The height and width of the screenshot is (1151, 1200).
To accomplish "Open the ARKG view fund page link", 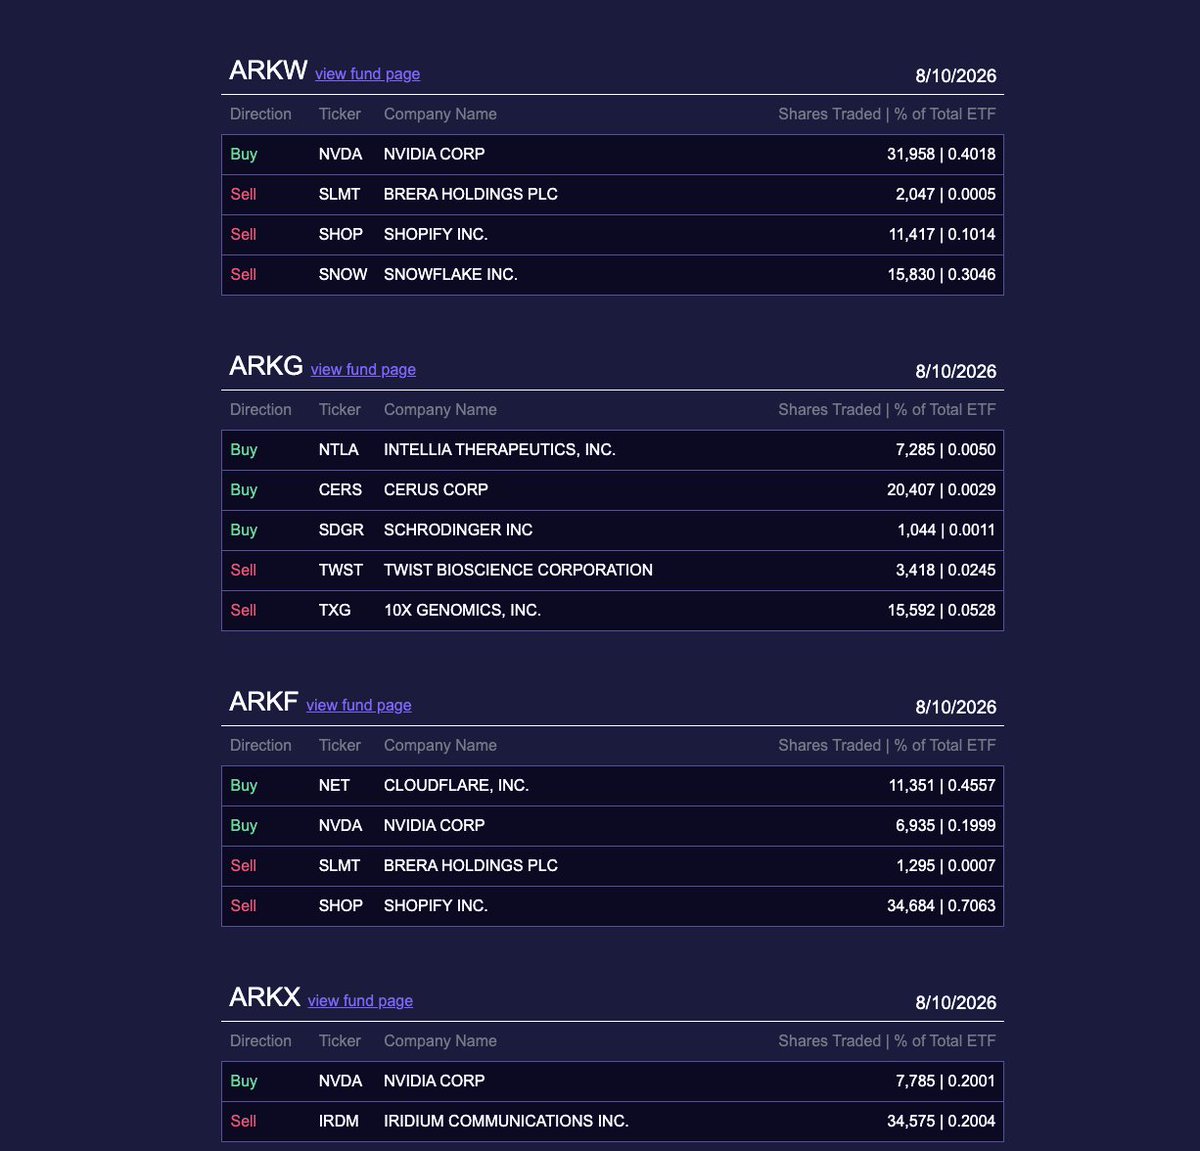I will (x=363, y=370).
